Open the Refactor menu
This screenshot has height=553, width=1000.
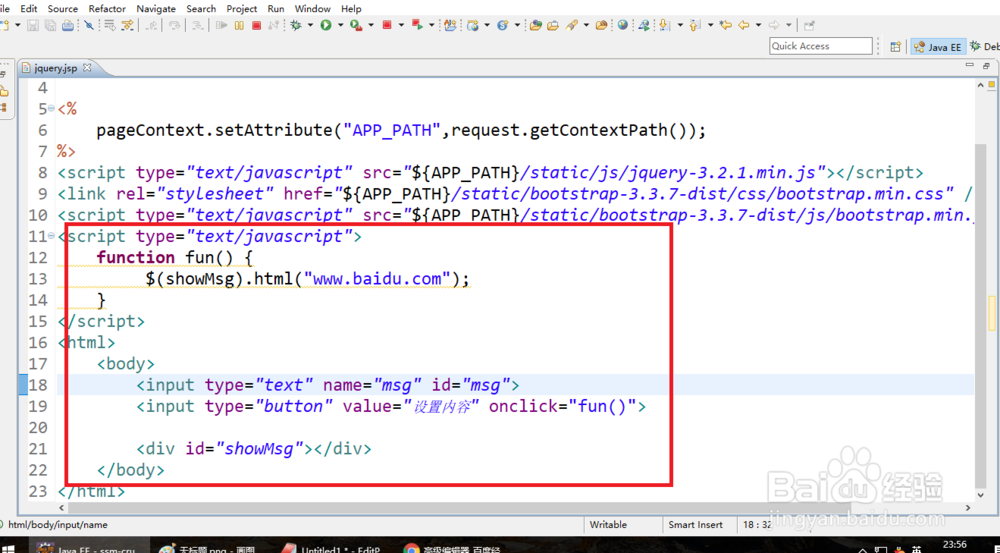107,8
